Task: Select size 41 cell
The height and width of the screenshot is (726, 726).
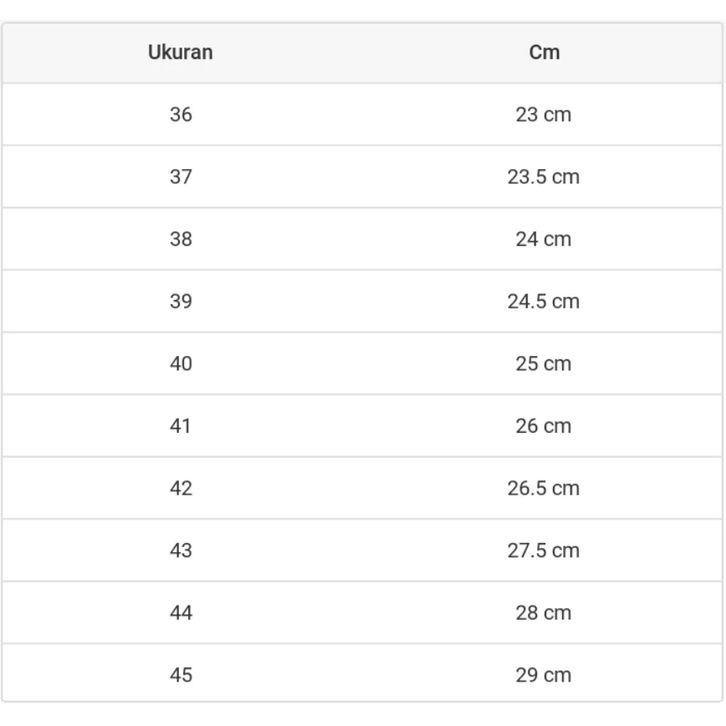Action: 180,426
